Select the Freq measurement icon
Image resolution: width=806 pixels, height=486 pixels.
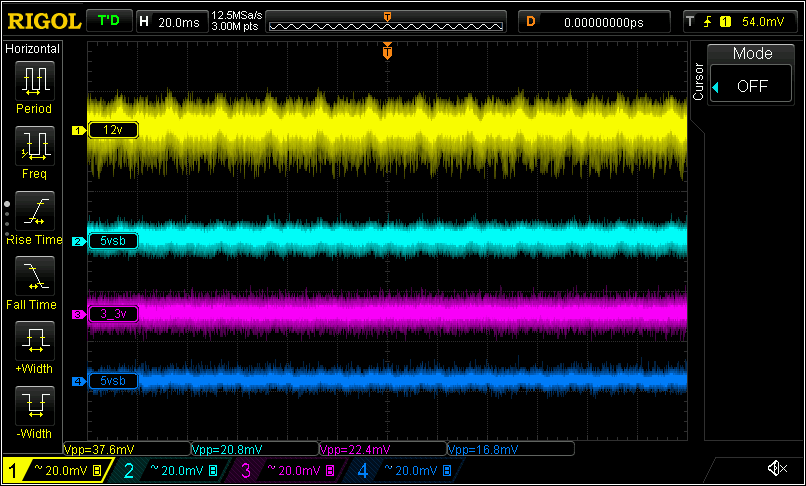(34, 146)
